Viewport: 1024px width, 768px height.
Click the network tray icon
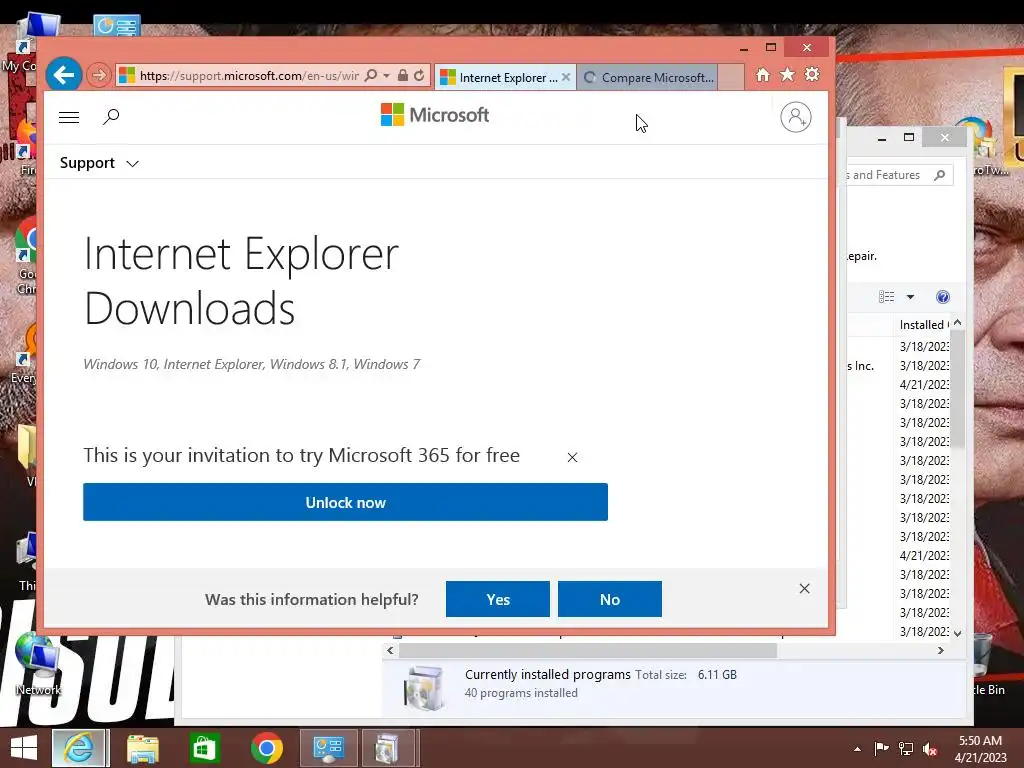906,748
